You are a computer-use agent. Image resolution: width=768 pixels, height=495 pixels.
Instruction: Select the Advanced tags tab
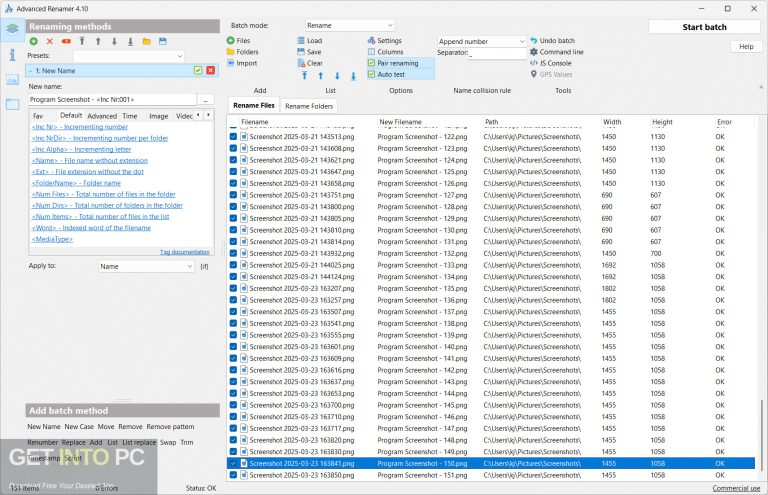click(102, 116)
